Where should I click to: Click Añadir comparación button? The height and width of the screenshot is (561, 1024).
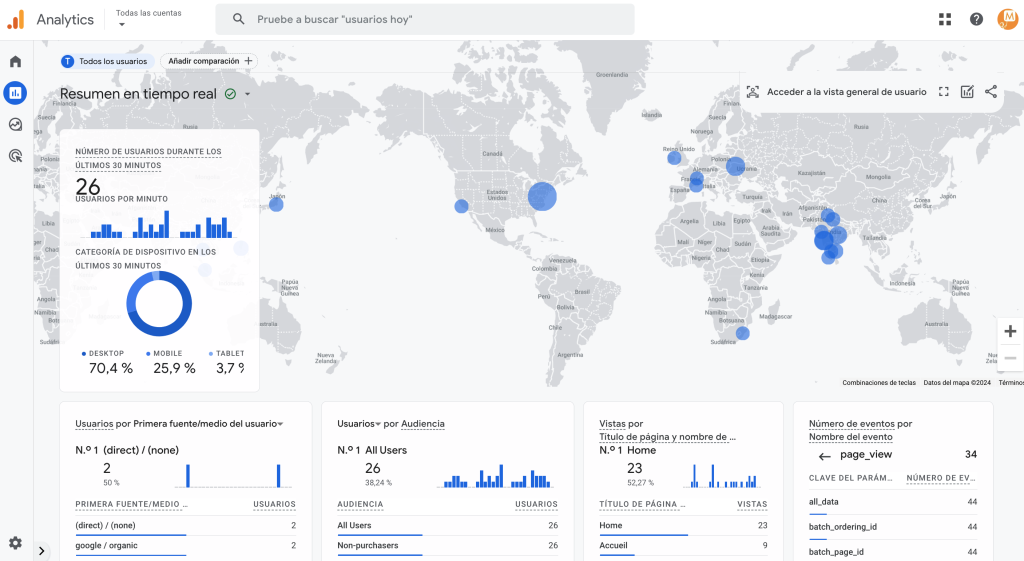(x=209, y=61)
